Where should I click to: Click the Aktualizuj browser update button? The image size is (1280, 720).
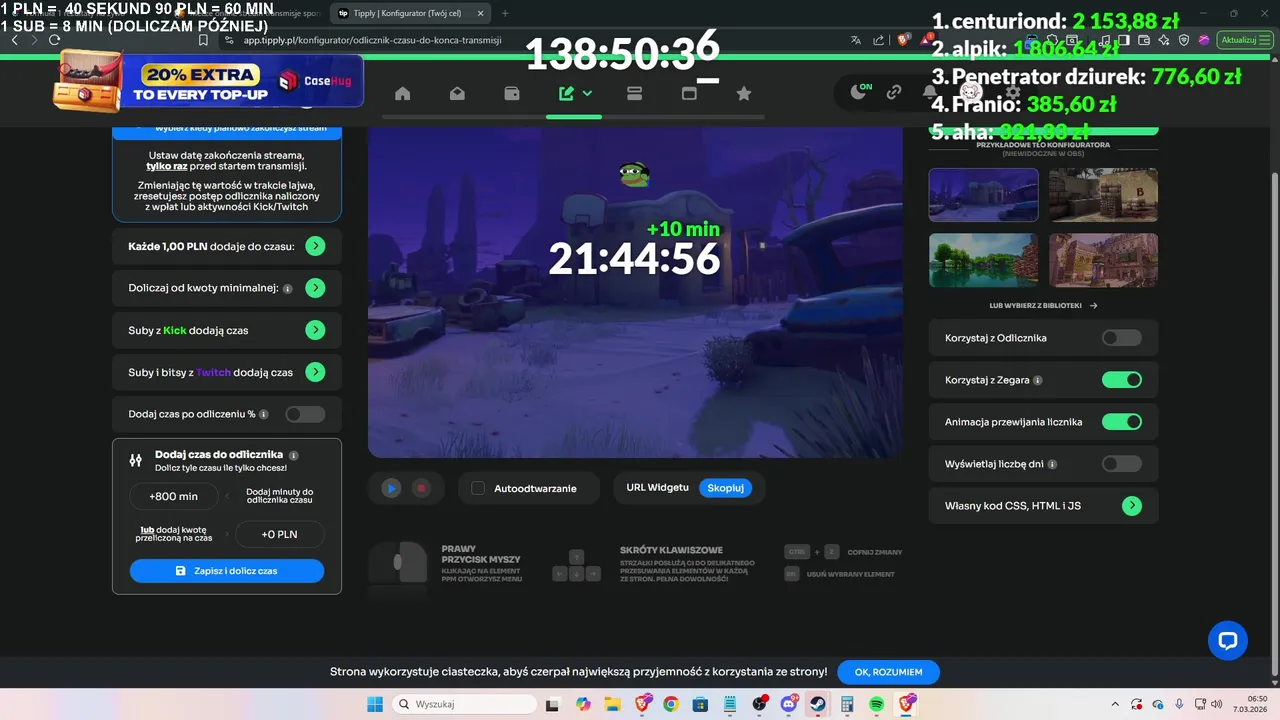pyautogui.click(x=1243, y=40)
